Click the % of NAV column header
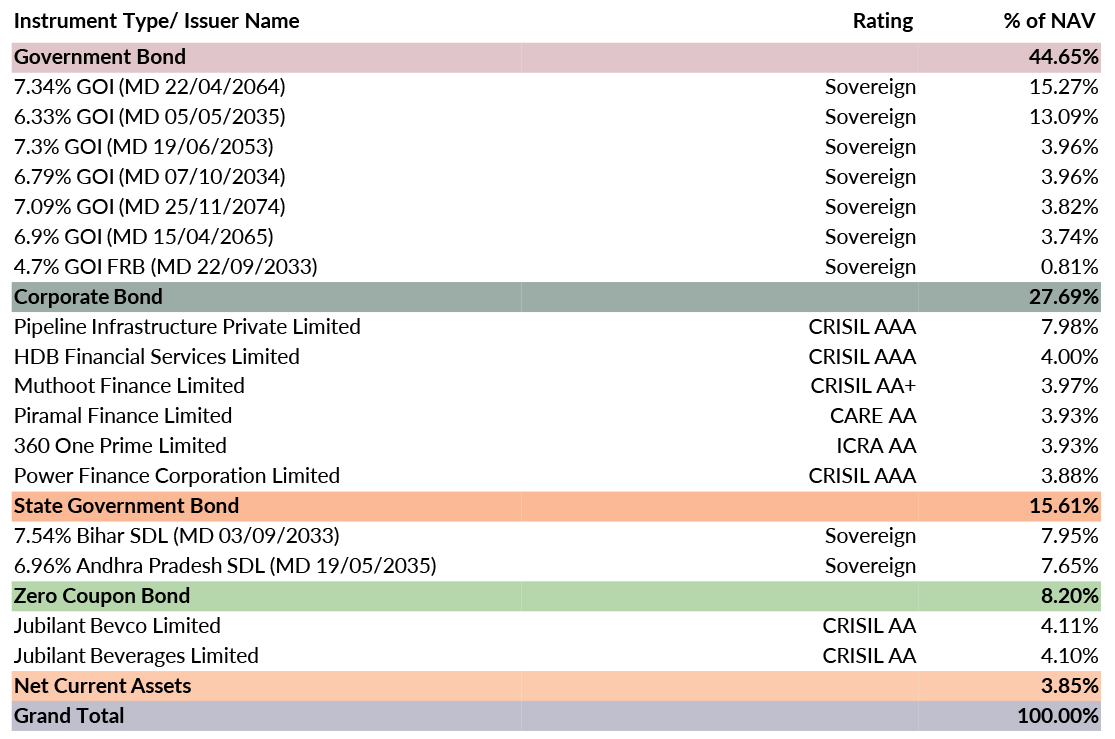The image size is (1115, 739). point(1050,20)
